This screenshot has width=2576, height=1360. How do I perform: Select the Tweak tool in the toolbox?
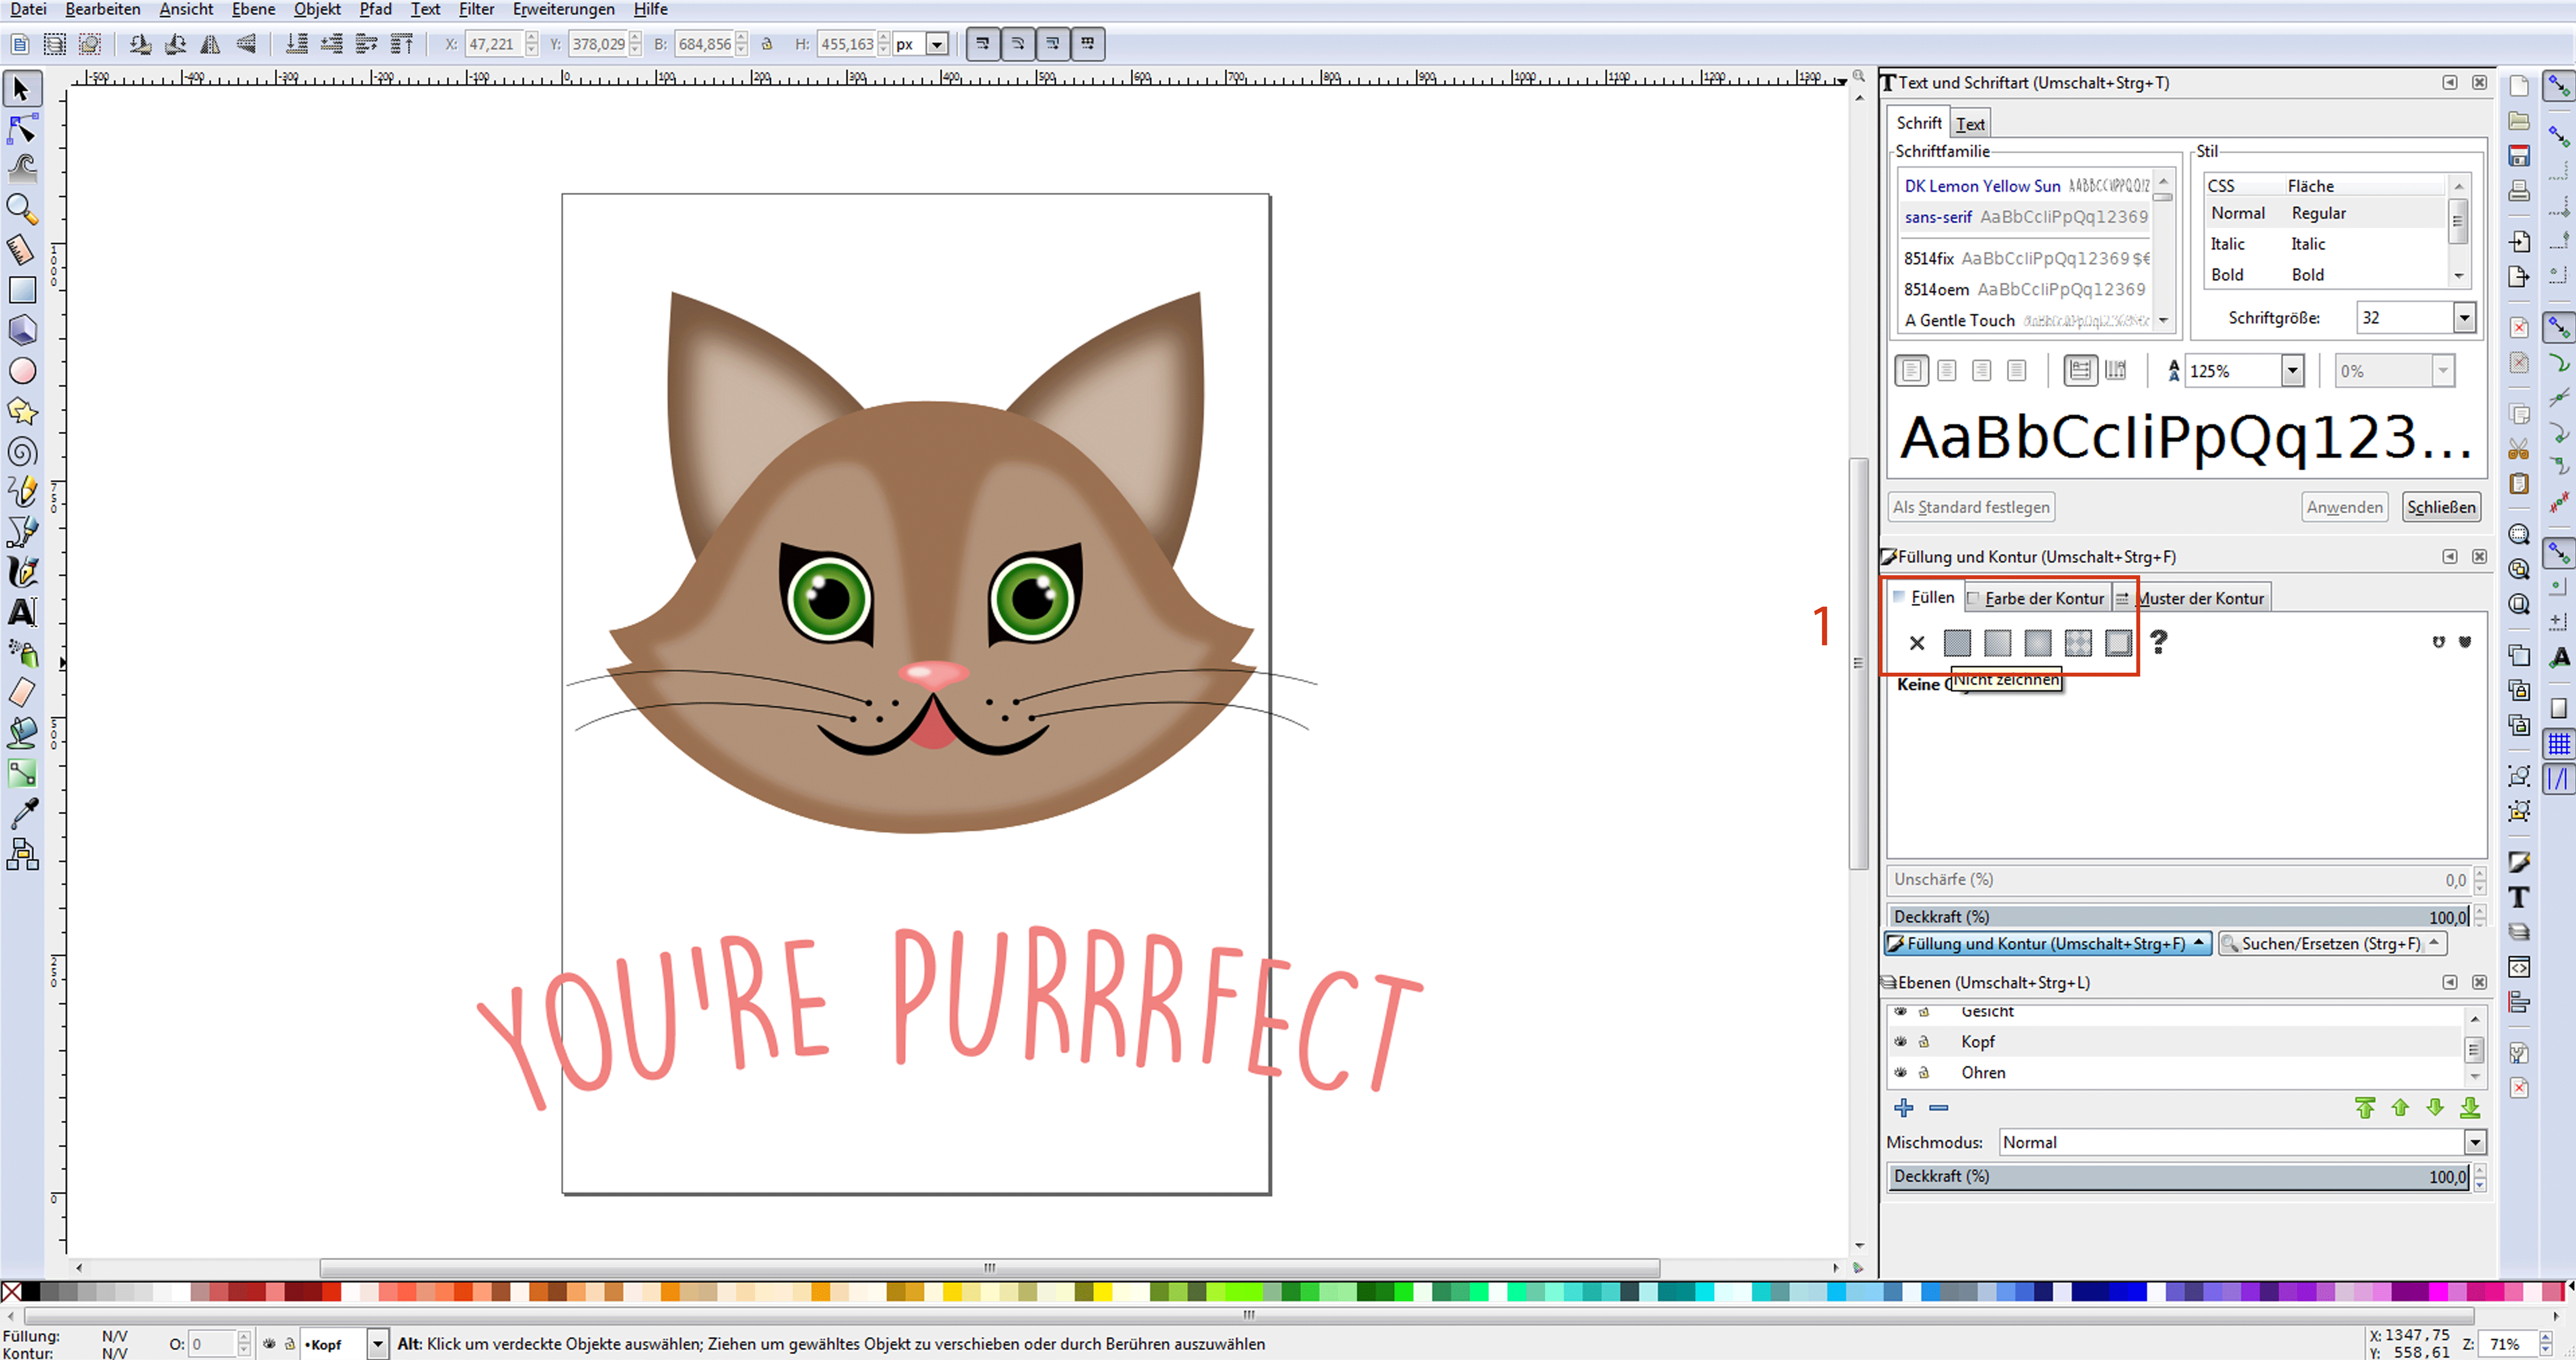[21, 168]
